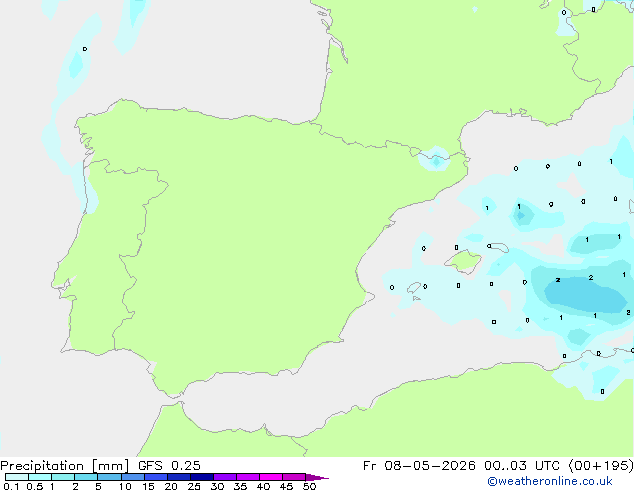Viewport: 634px width, 490px height.
Task: Click the 1–2 mm legend color swatch
Action: pos(63,477)
